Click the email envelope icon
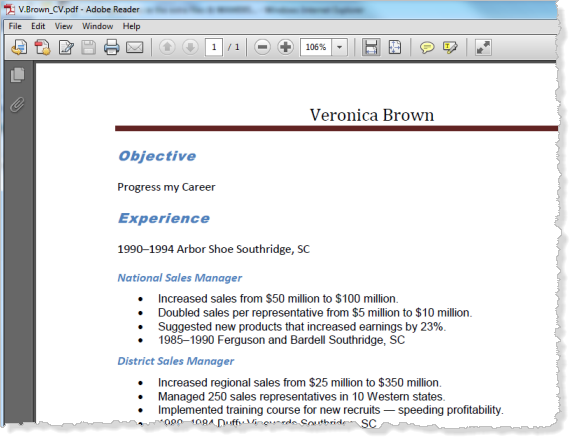This screenshot has width=574, height=441. tap(135, 47)
